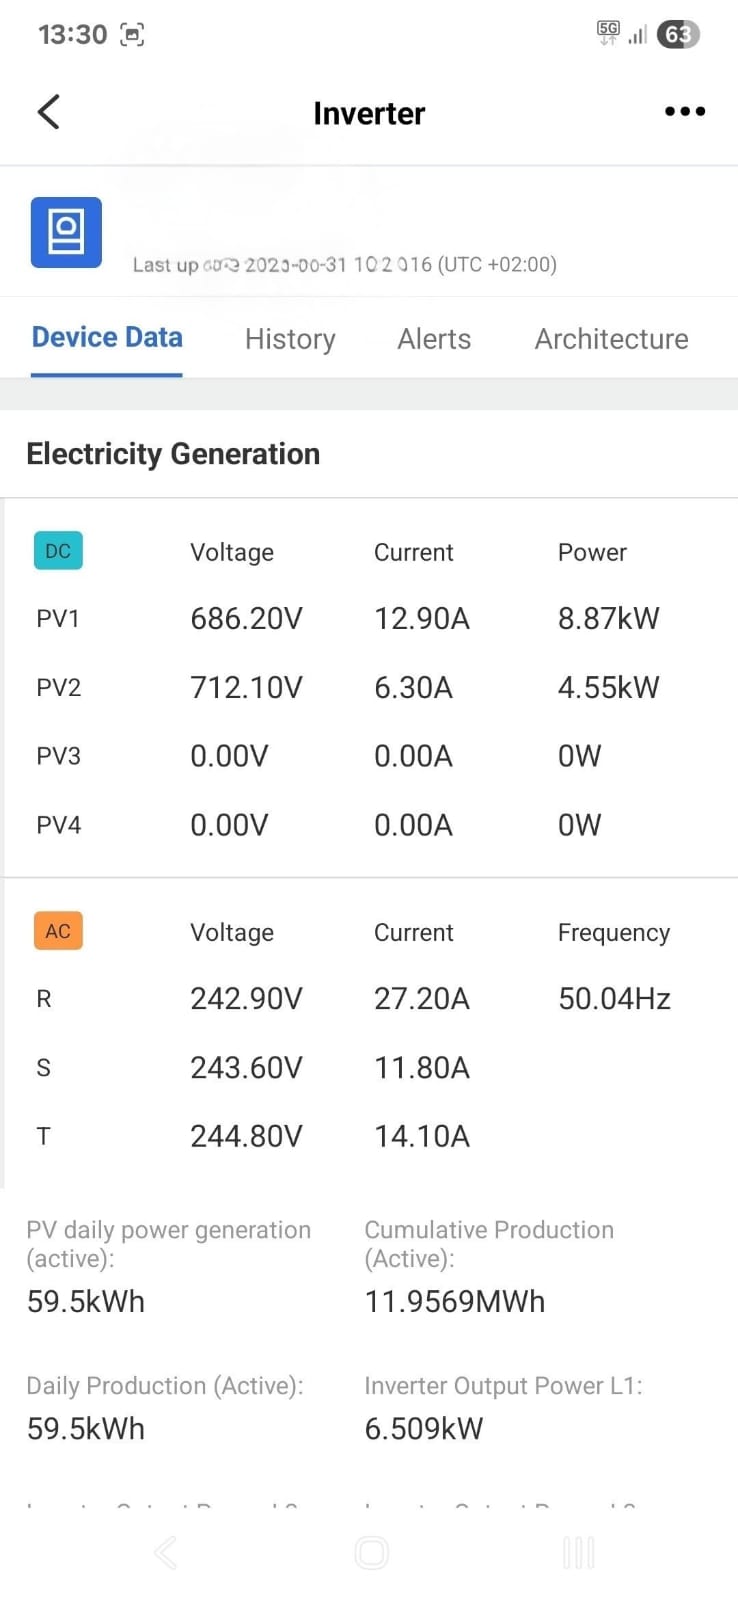This screenshot has height=1600, width=738.
Task: Switch to the History tab
Action: click(290, 339)
